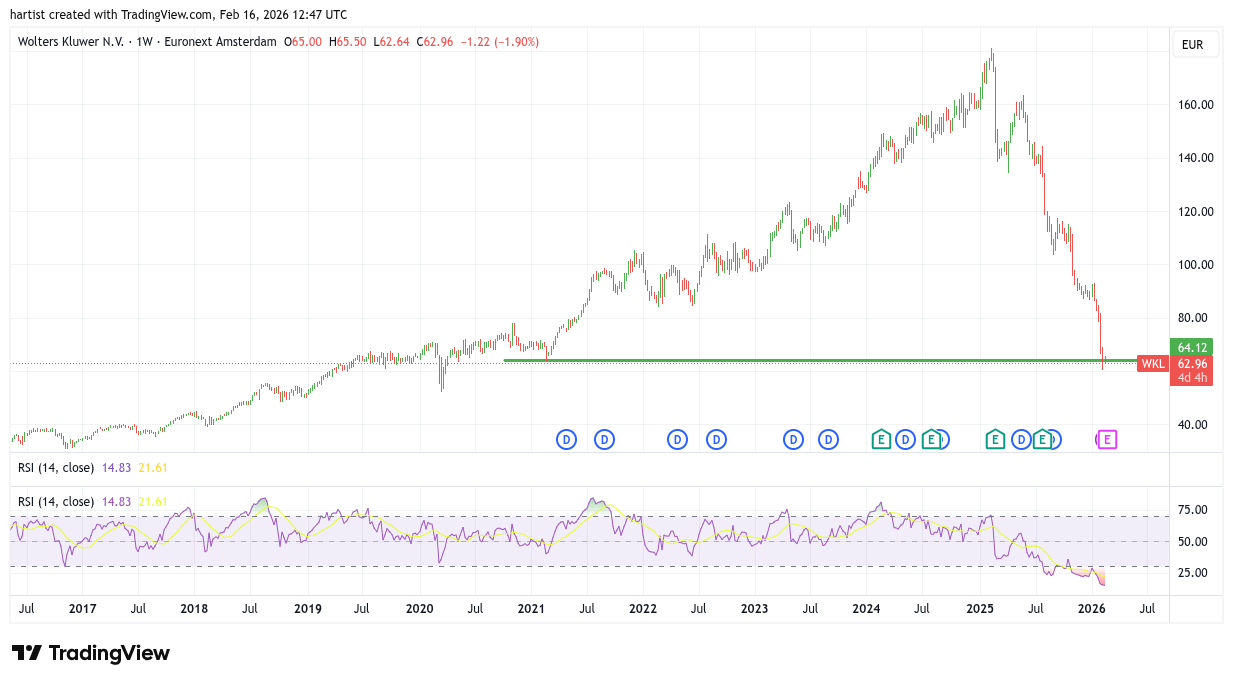1233x683 pixels.
Task: Select the upper RSI (14, close) legend
Action: pyautogui.click(x=56, y=467)
